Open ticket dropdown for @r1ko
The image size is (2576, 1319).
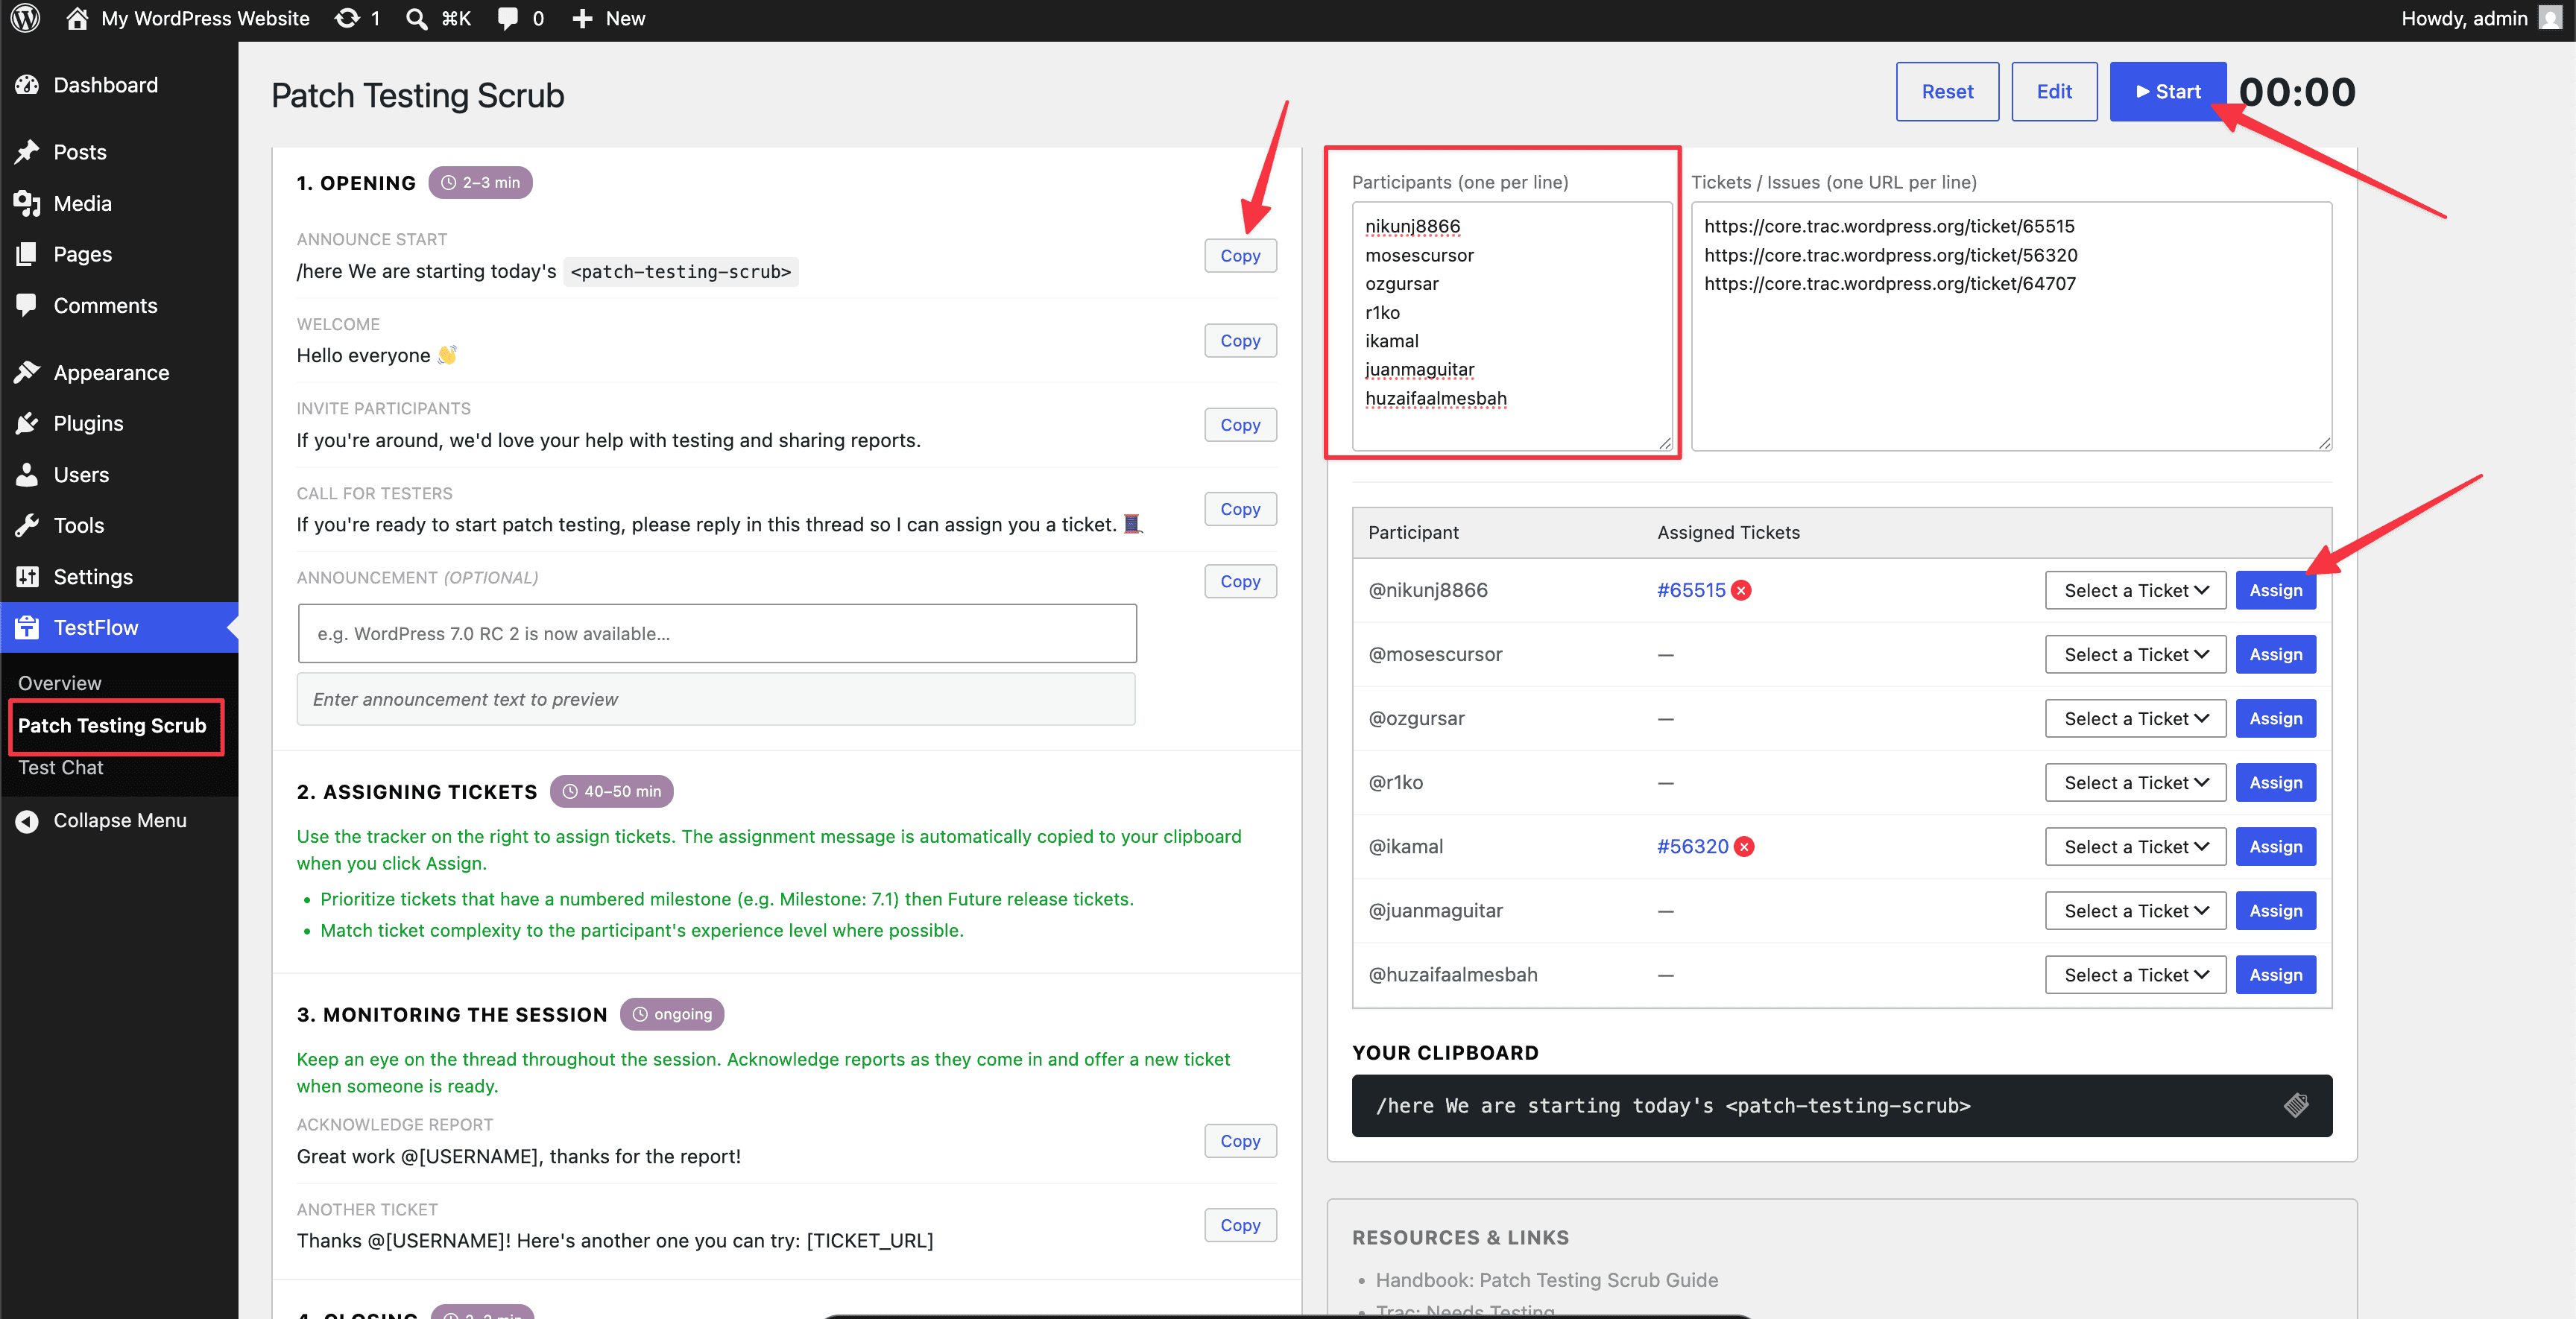2135,782
